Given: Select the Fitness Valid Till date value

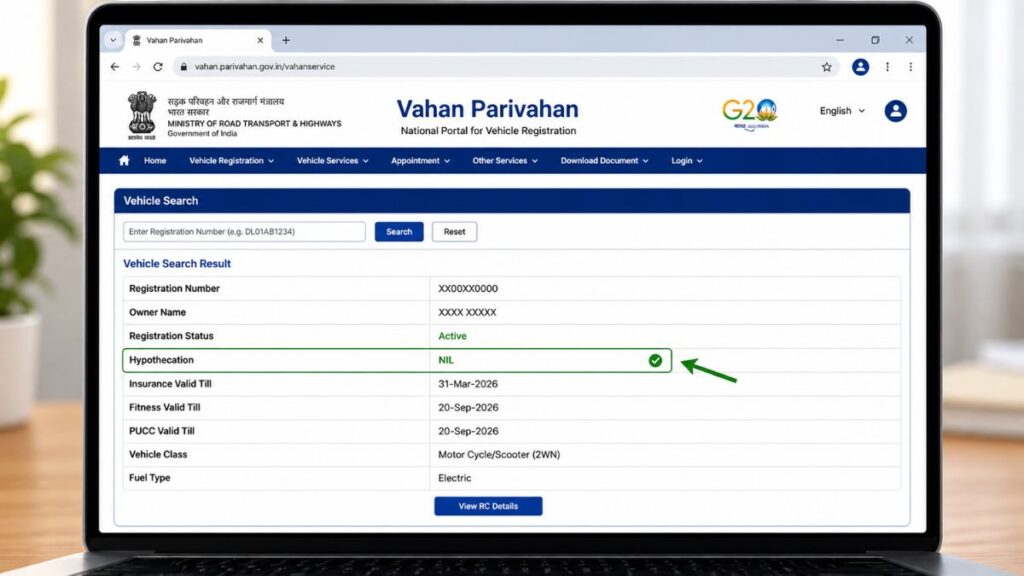Looking at the screenshot, I should tap(468, 408).
